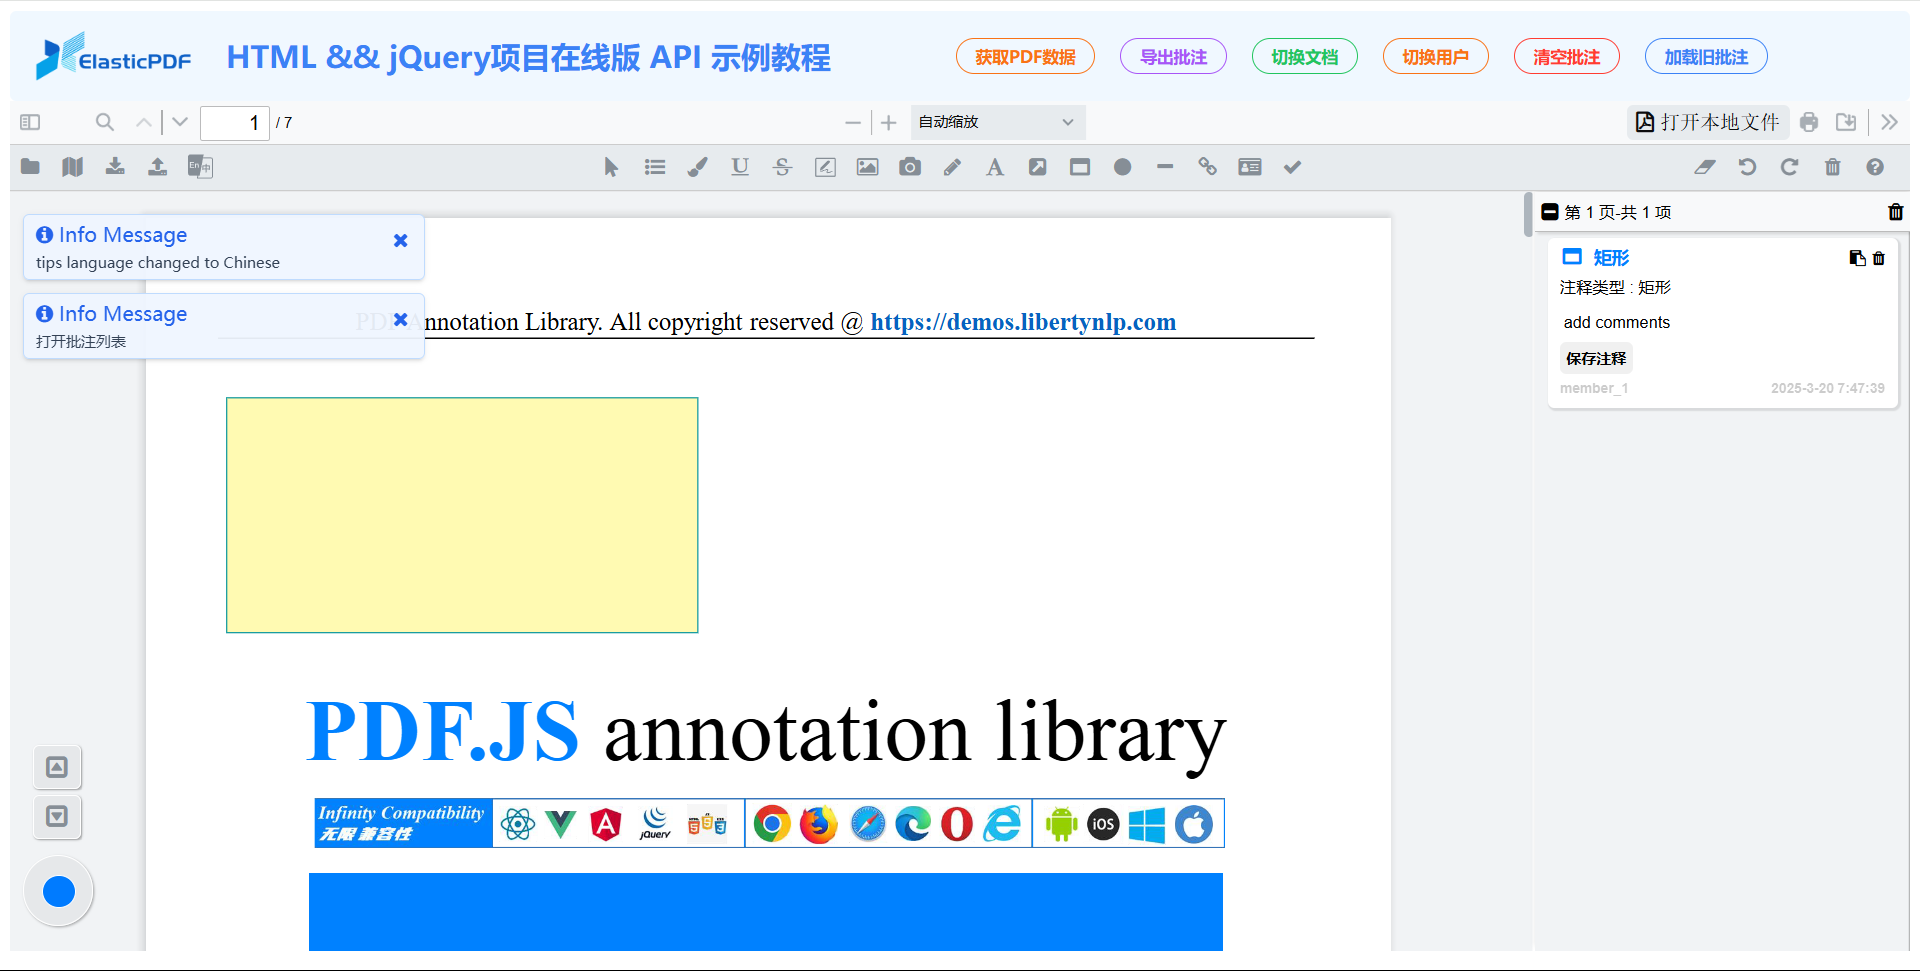
Task: Select the circle annotation tool
Action: click(1122, 167)
